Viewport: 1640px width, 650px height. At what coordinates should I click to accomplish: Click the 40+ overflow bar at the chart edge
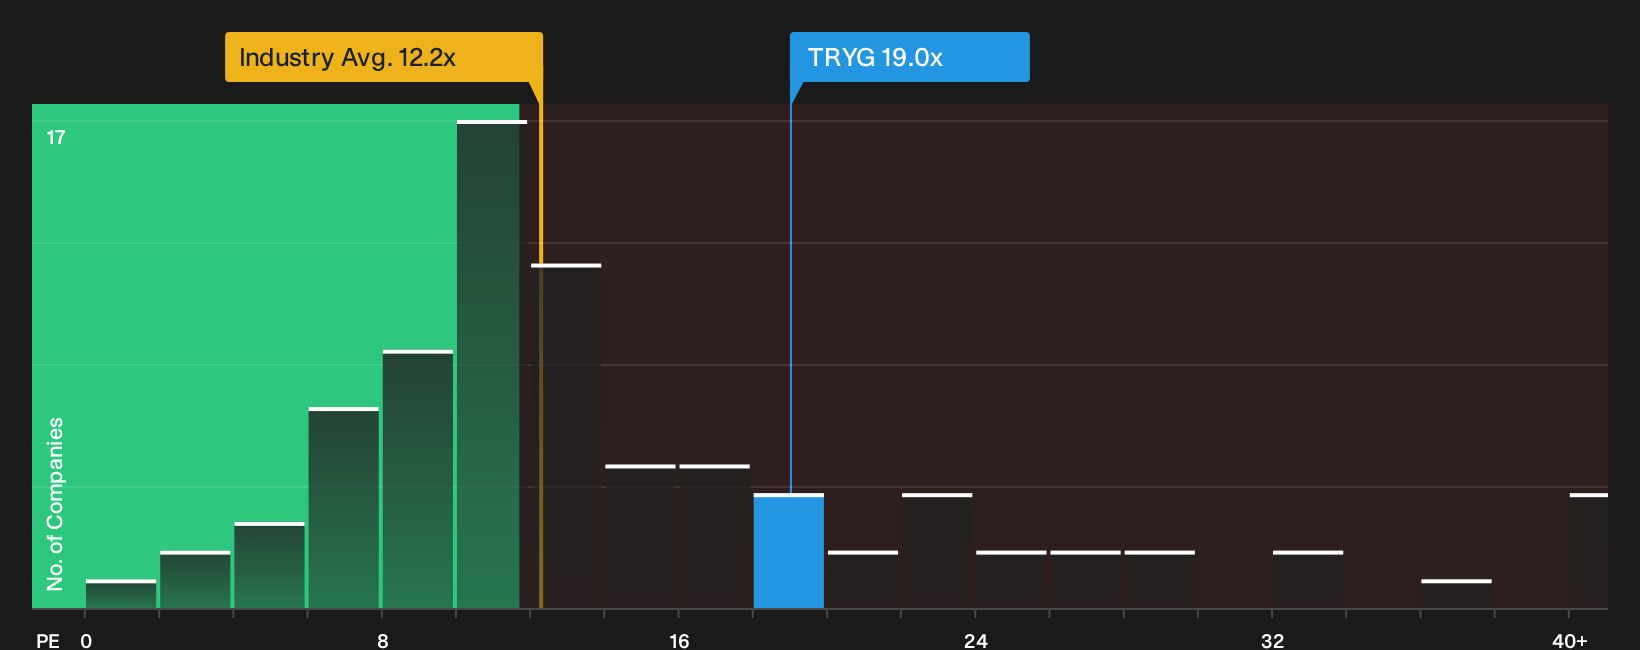[1589, 551]
